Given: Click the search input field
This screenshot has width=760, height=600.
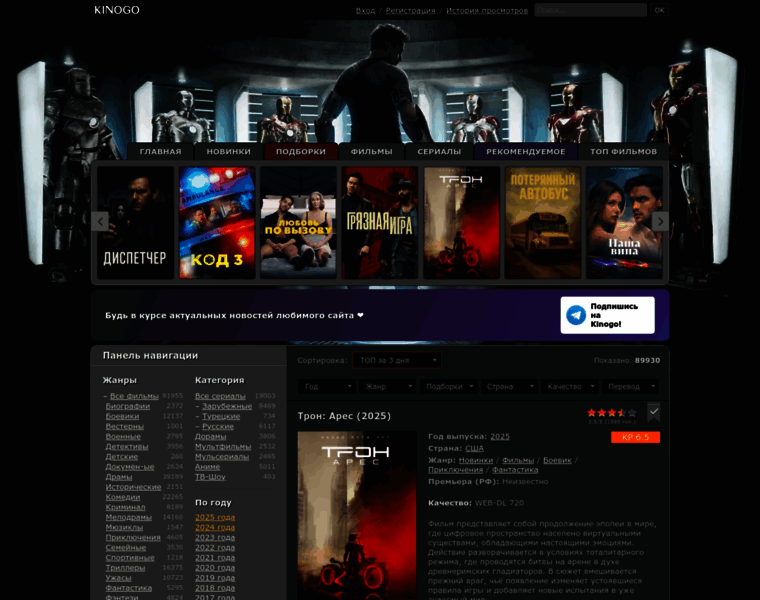Looking at the screenshot, I should pos(590,10).
